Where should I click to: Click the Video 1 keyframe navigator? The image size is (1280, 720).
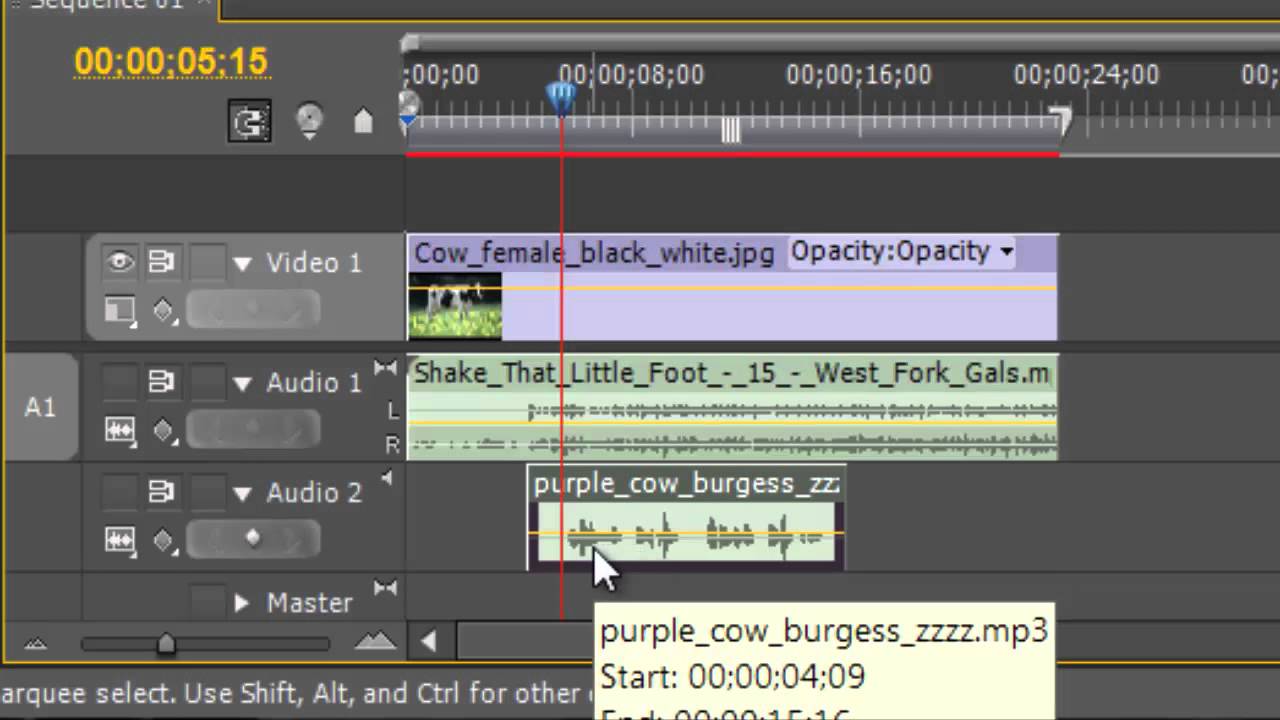(x=252, y=311)
